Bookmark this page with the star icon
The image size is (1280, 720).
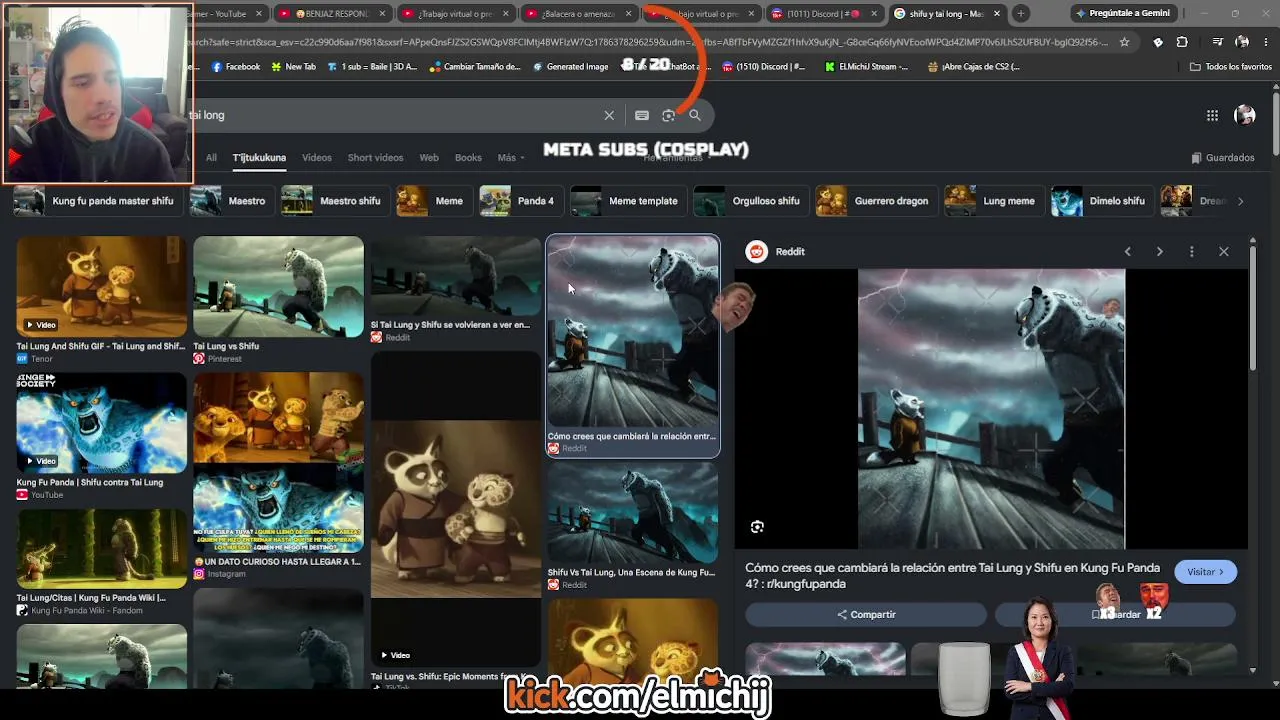point(1124,42)
